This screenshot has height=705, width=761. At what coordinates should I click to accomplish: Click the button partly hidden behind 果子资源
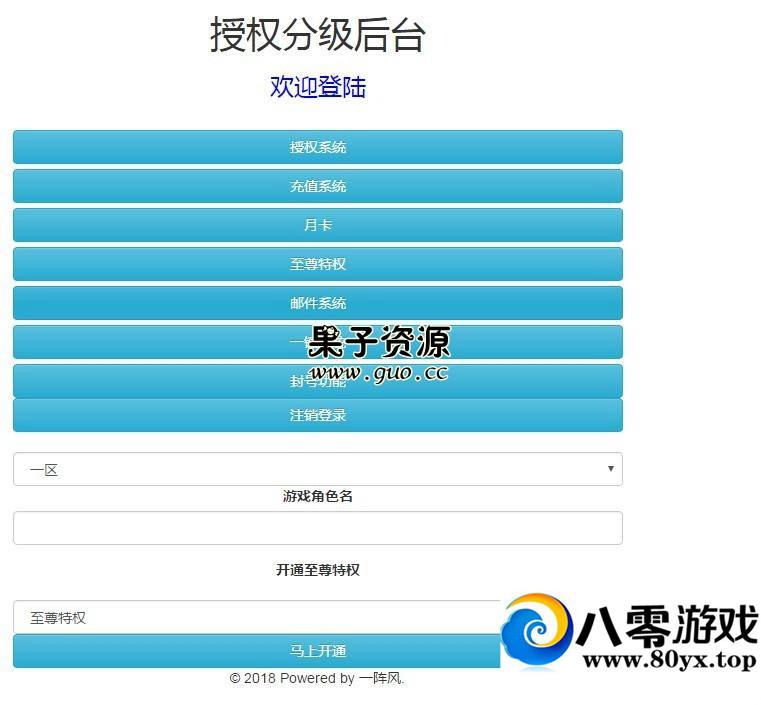tap(150, 342)
